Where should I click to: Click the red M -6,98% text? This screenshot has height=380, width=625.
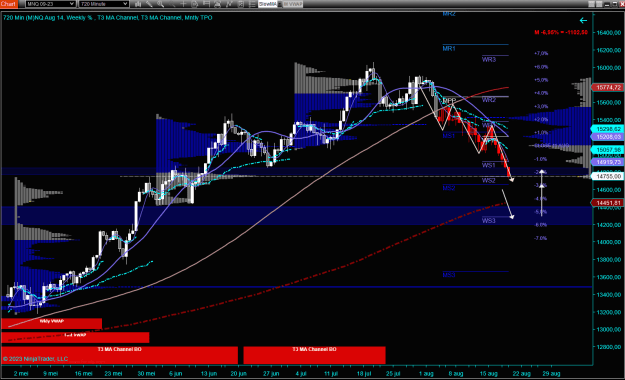point(561,32)
